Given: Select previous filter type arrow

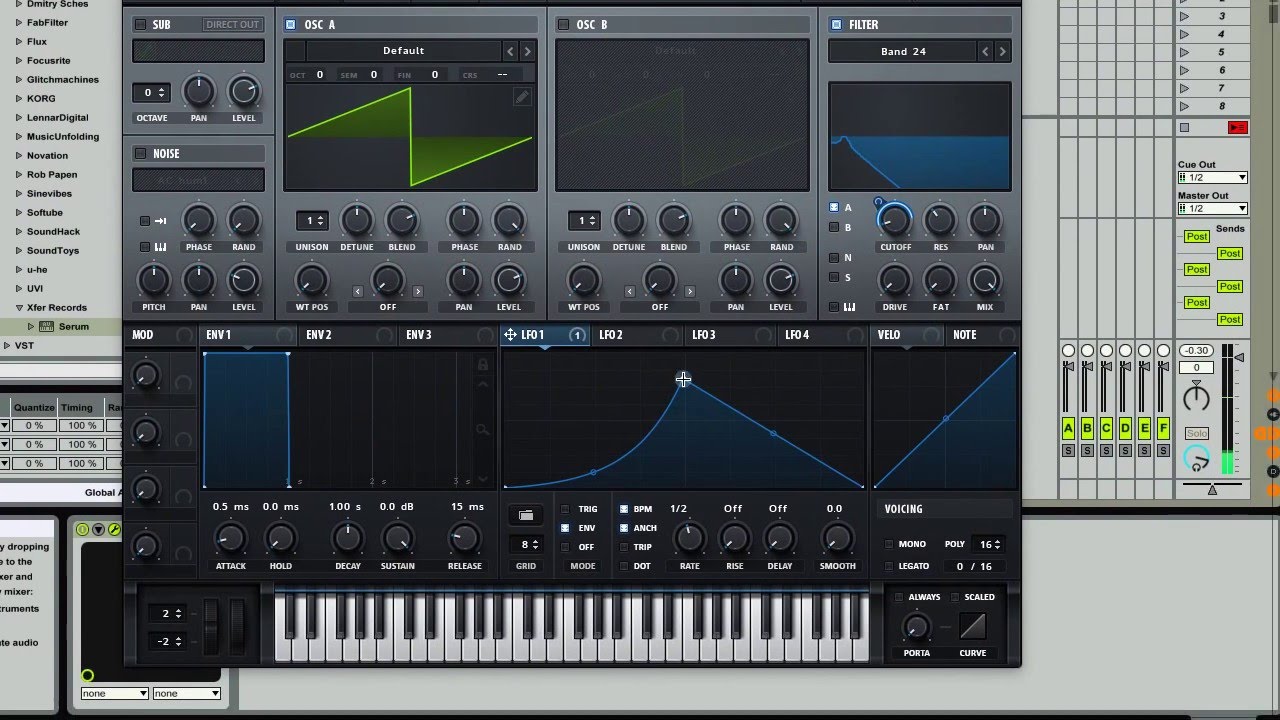Looking at the screenshot, I should (985, 51).
